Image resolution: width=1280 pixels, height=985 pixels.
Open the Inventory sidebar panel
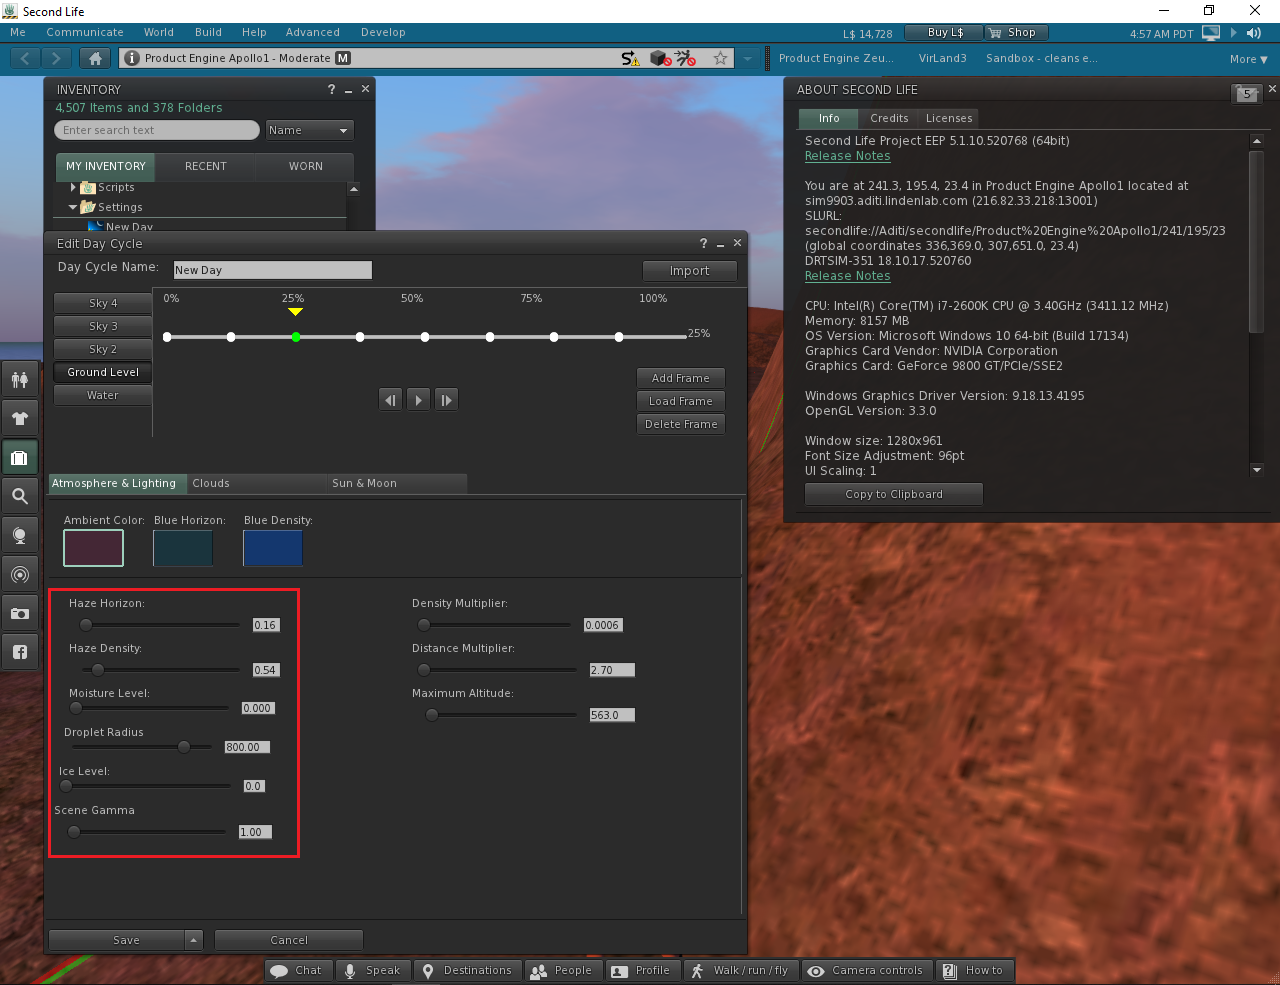pyautogui.click(x=21, y=457)
